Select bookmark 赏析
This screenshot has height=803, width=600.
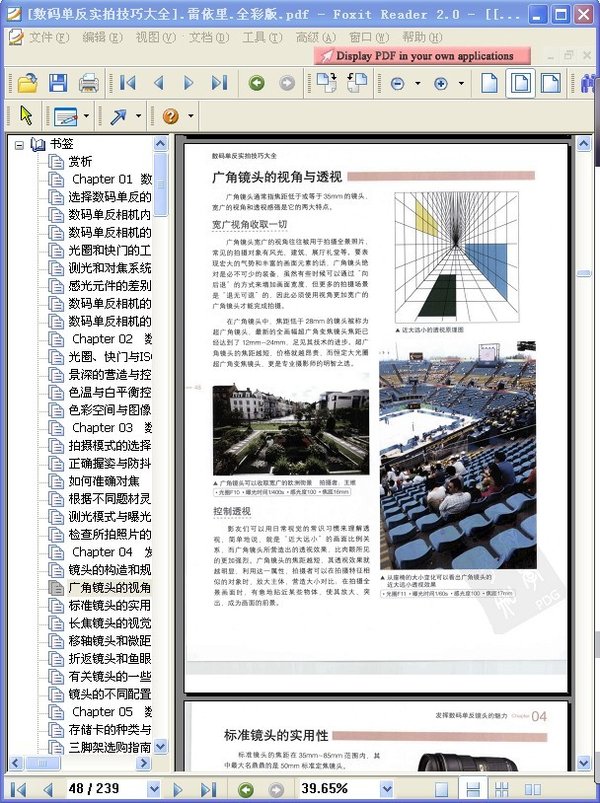pyautogui.click(x=80, y=162)
